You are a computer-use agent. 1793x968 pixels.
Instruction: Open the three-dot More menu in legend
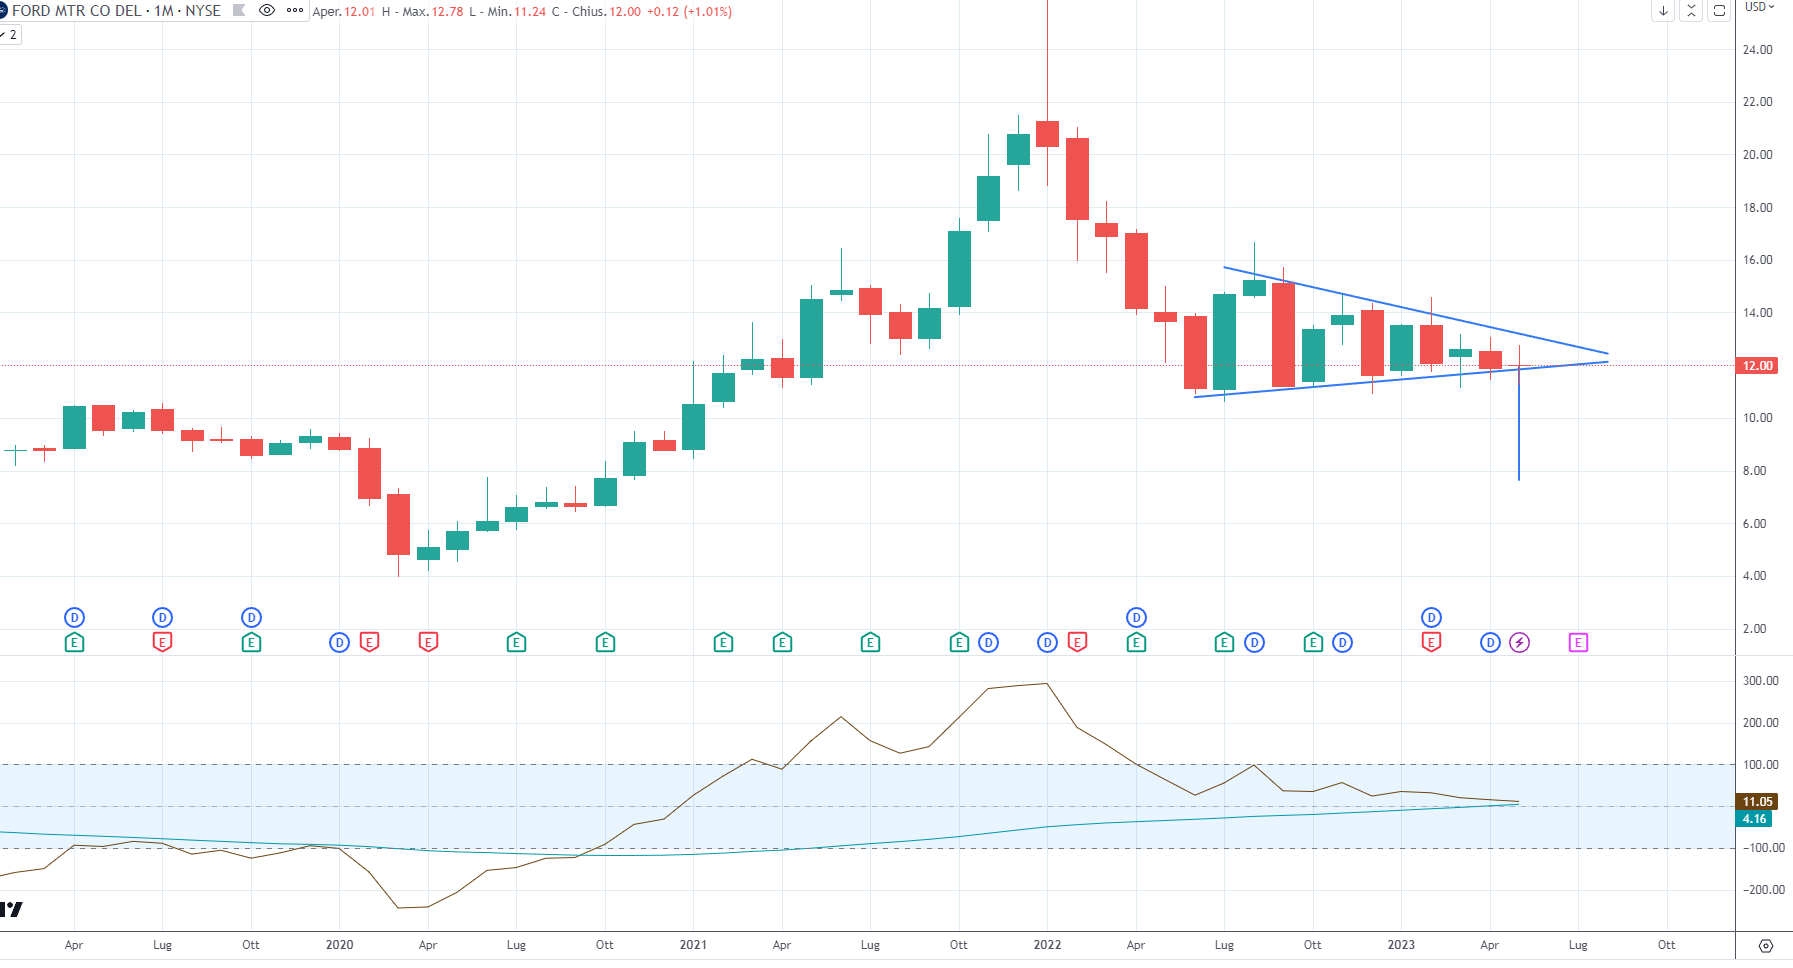(x=295, y=10)
